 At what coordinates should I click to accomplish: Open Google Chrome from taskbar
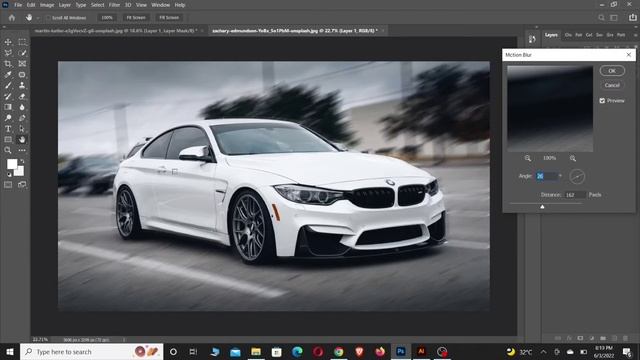(x=338, y=351)
